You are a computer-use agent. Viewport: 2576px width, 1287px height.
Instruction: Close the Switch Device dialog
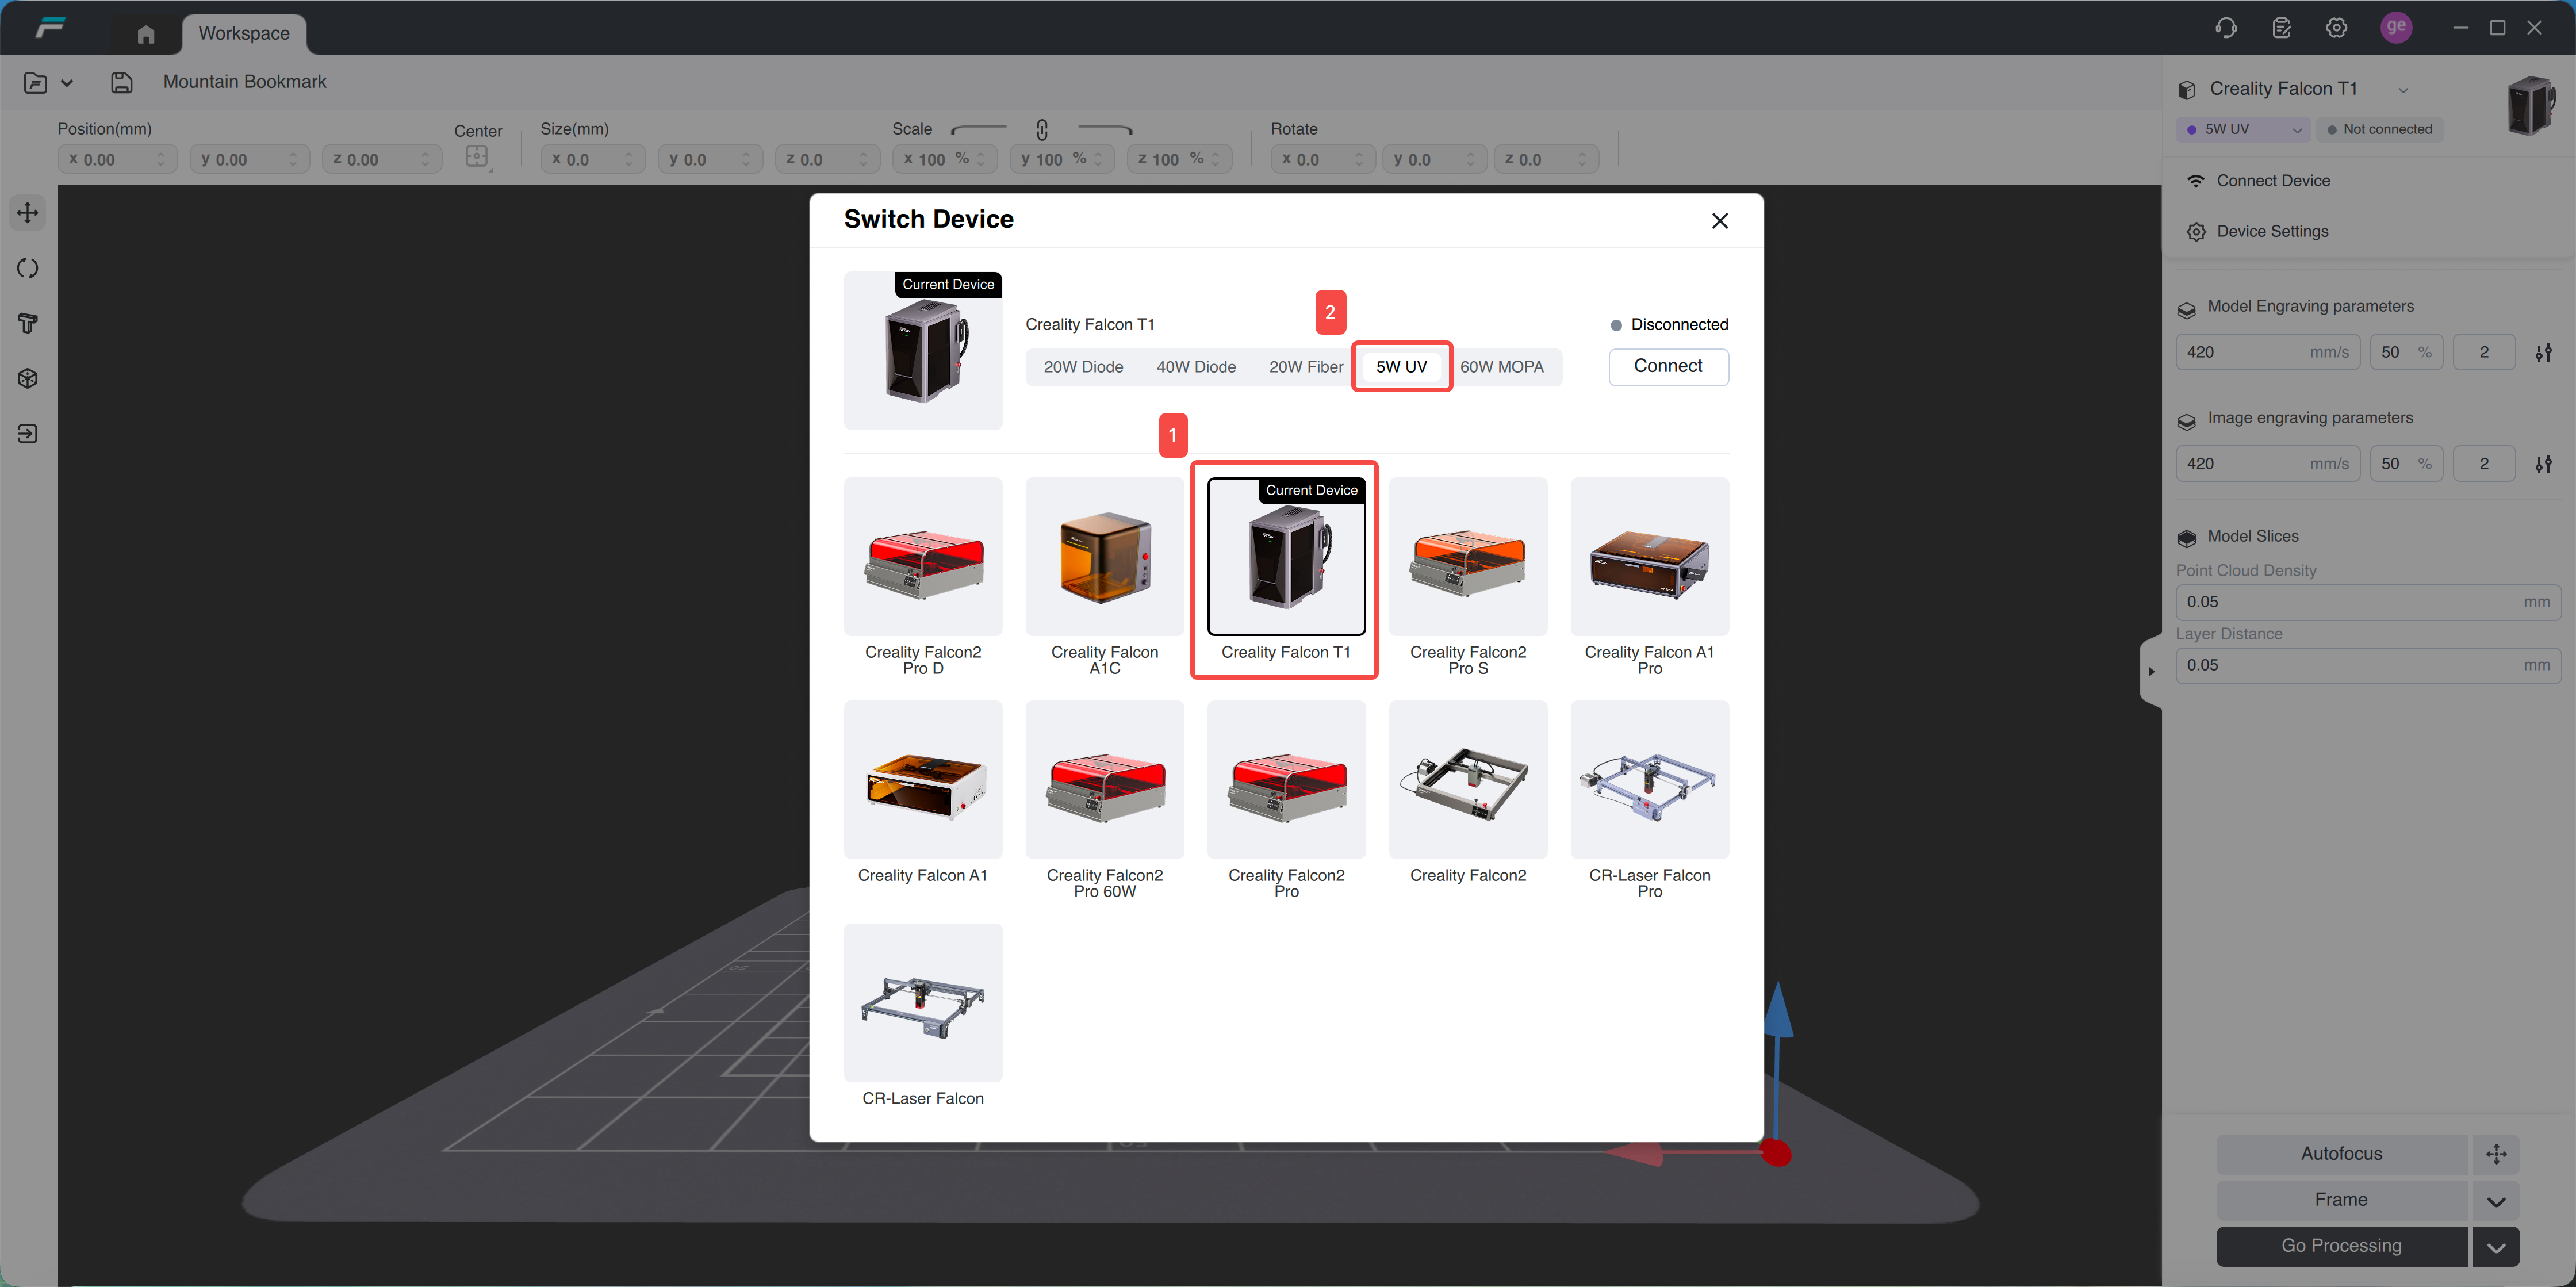click(1720, 221)
